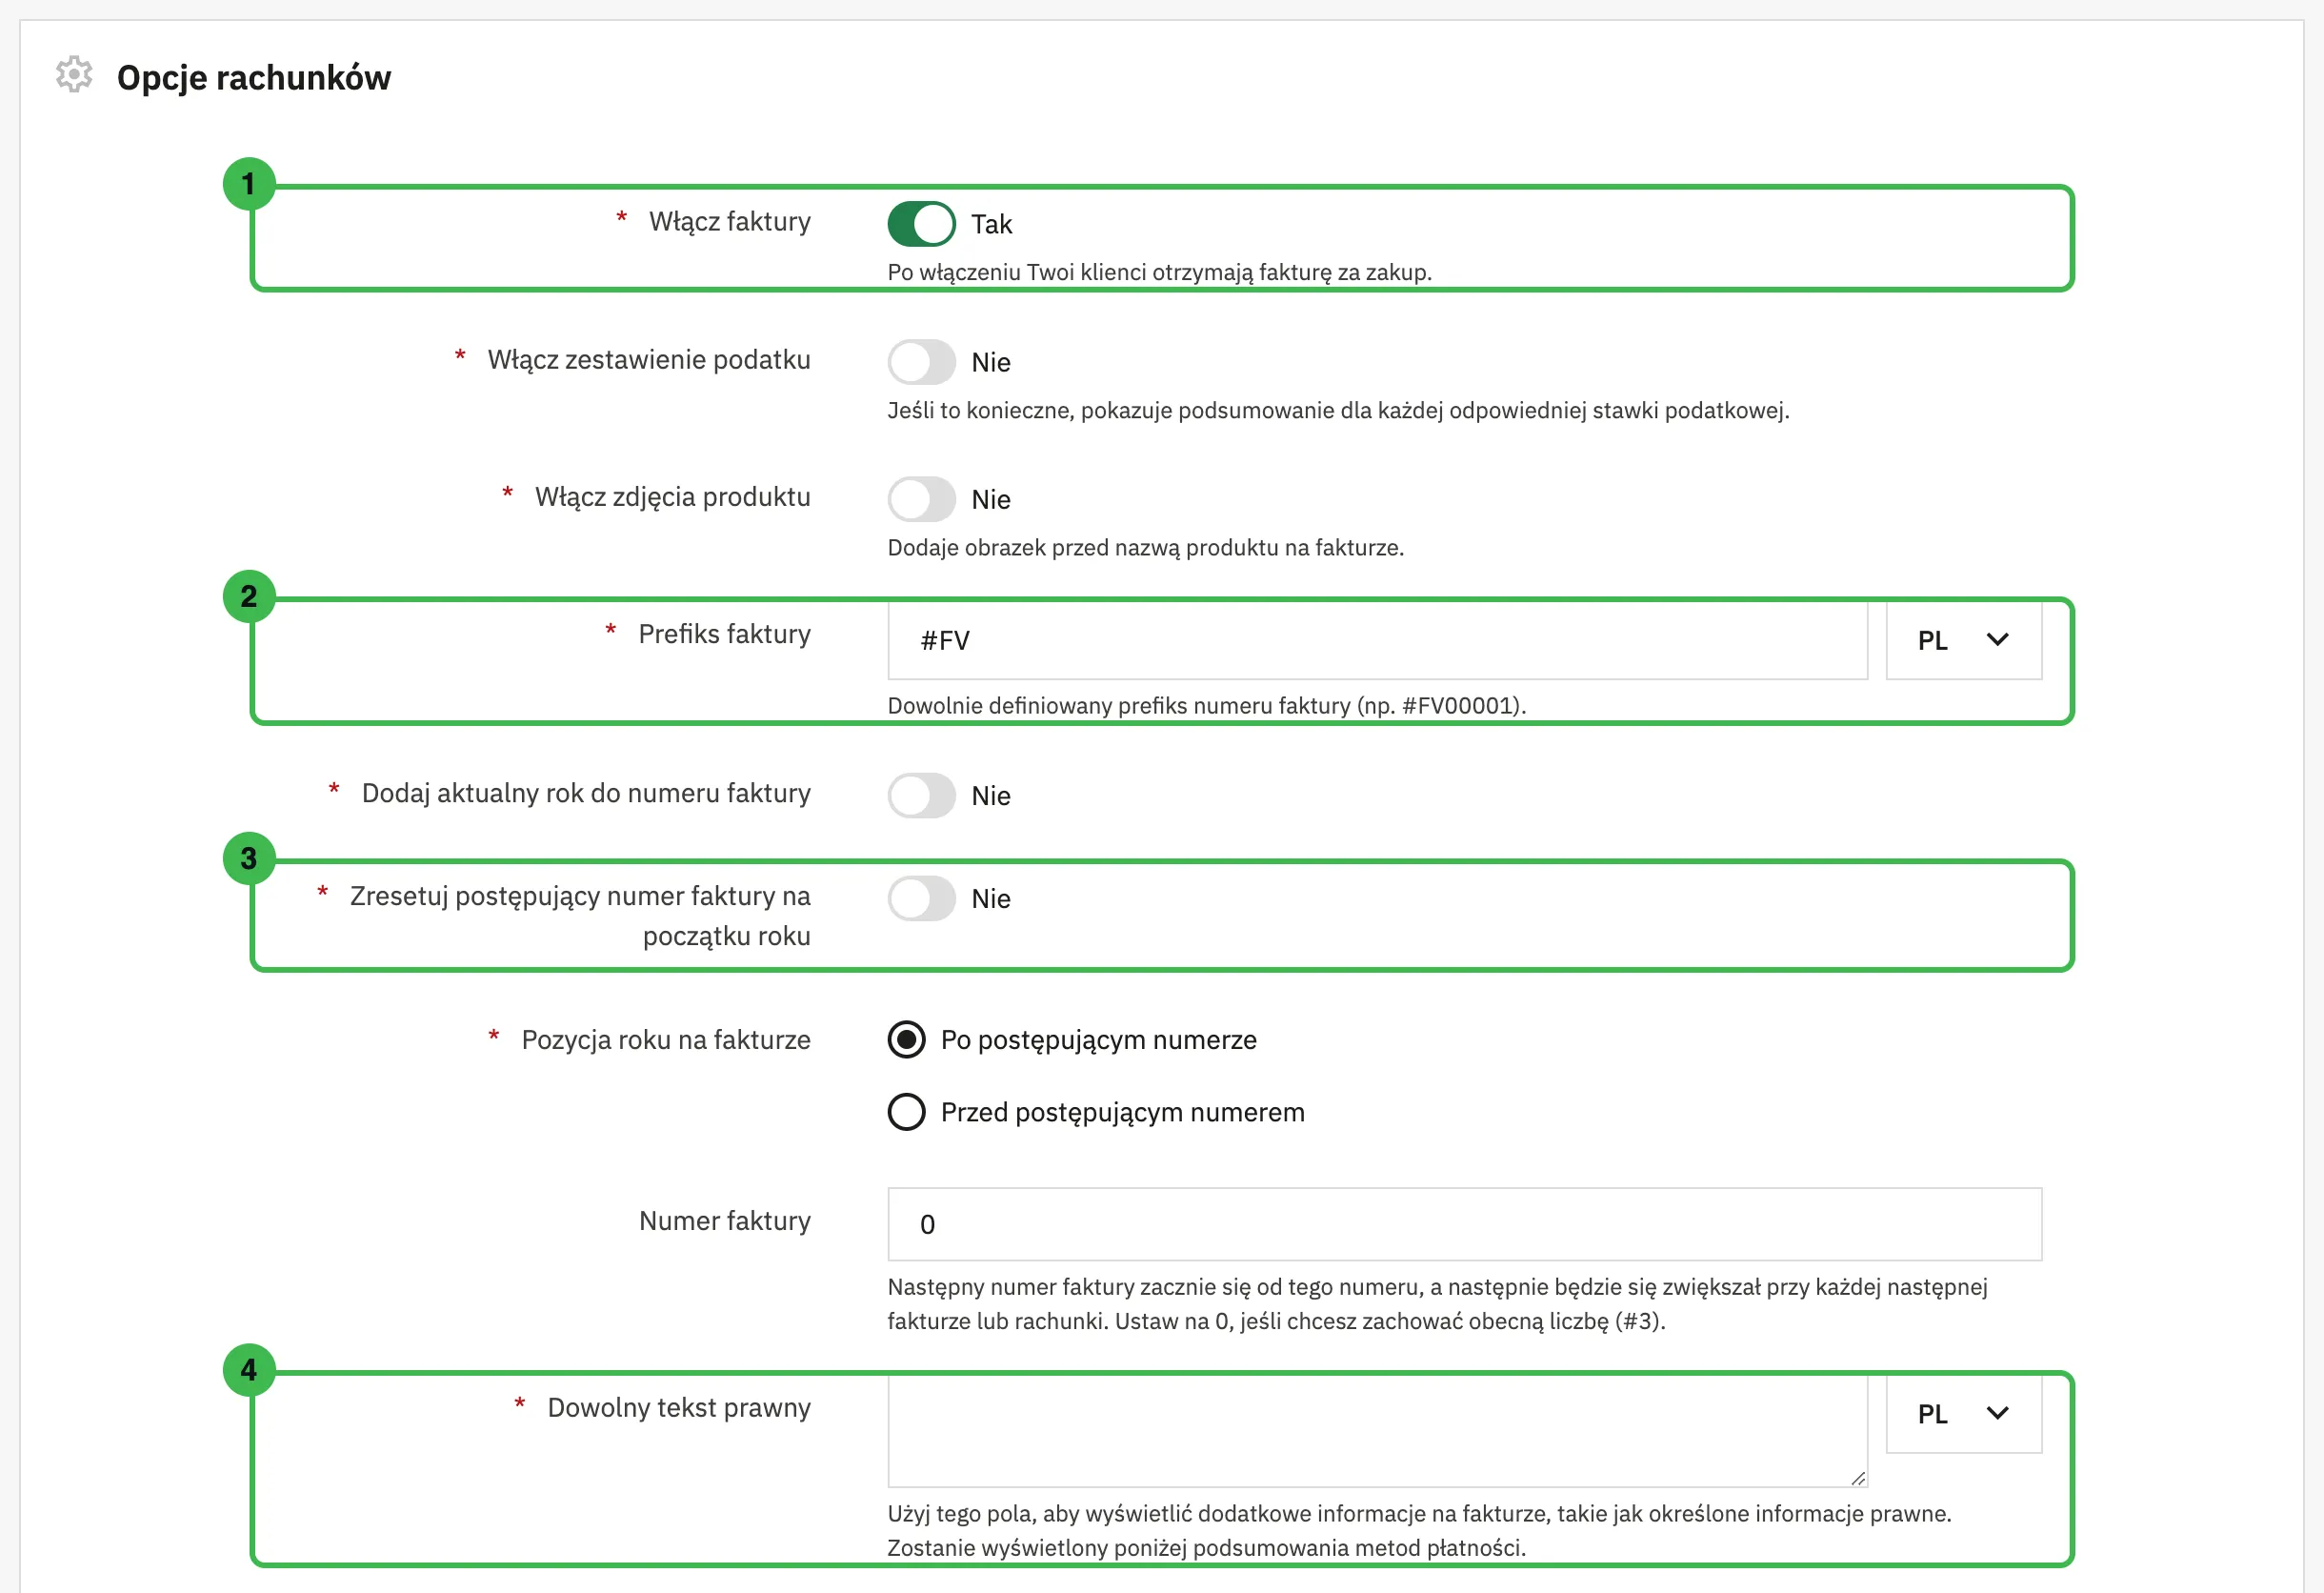The image size is (2324, 1593).
Task: Click the Numer faktury input field
Action: pyautogui.click(x=1464, y=1224)
